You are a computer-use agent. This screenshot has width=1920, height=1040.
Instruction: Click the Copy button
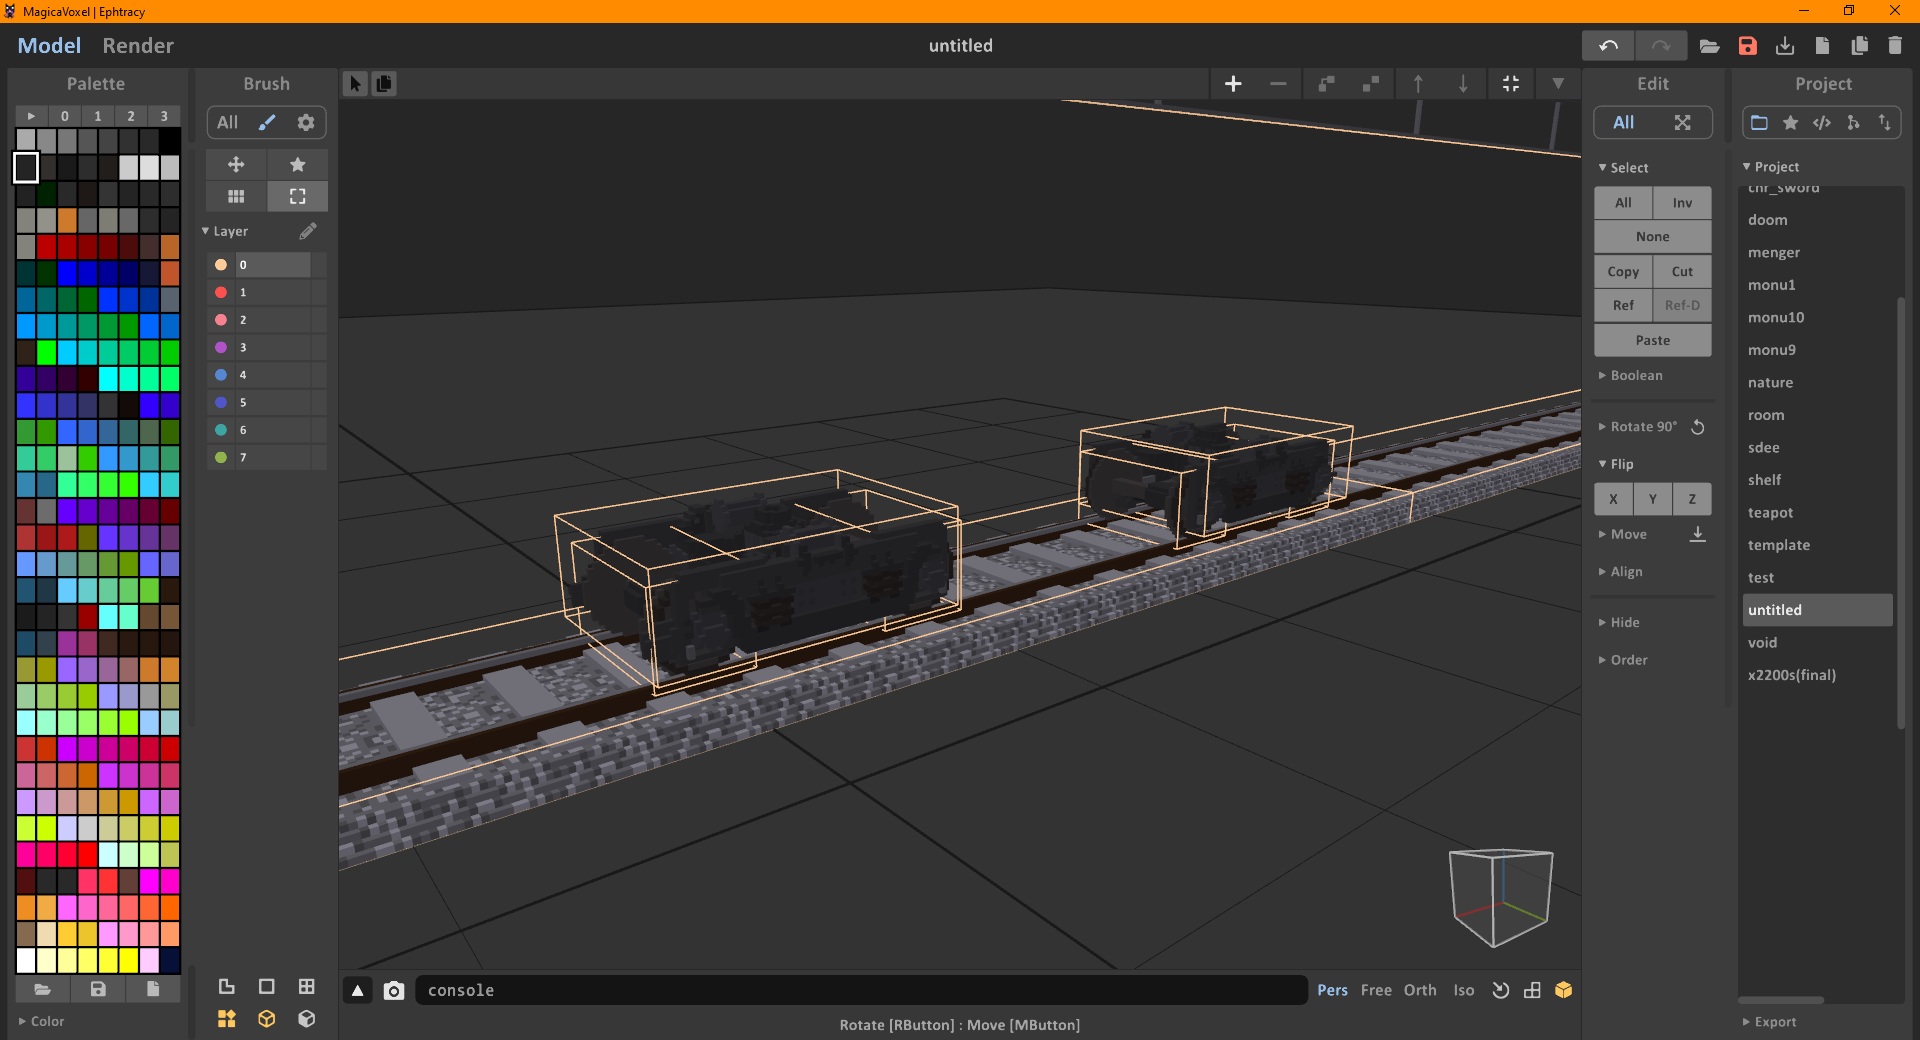pyautogui.click(x=1622, y=272)
